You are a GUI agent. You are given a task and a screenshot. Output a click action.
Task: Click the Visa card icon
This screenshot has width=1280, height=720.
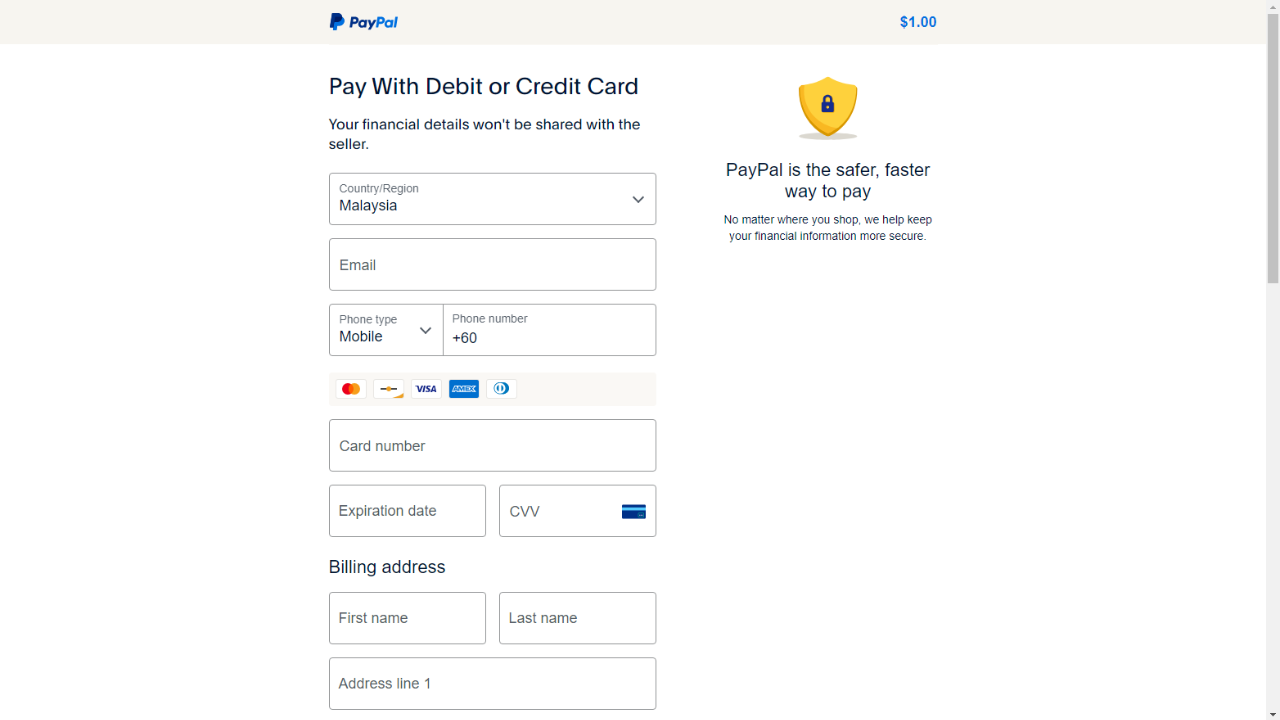pos(426,389)
